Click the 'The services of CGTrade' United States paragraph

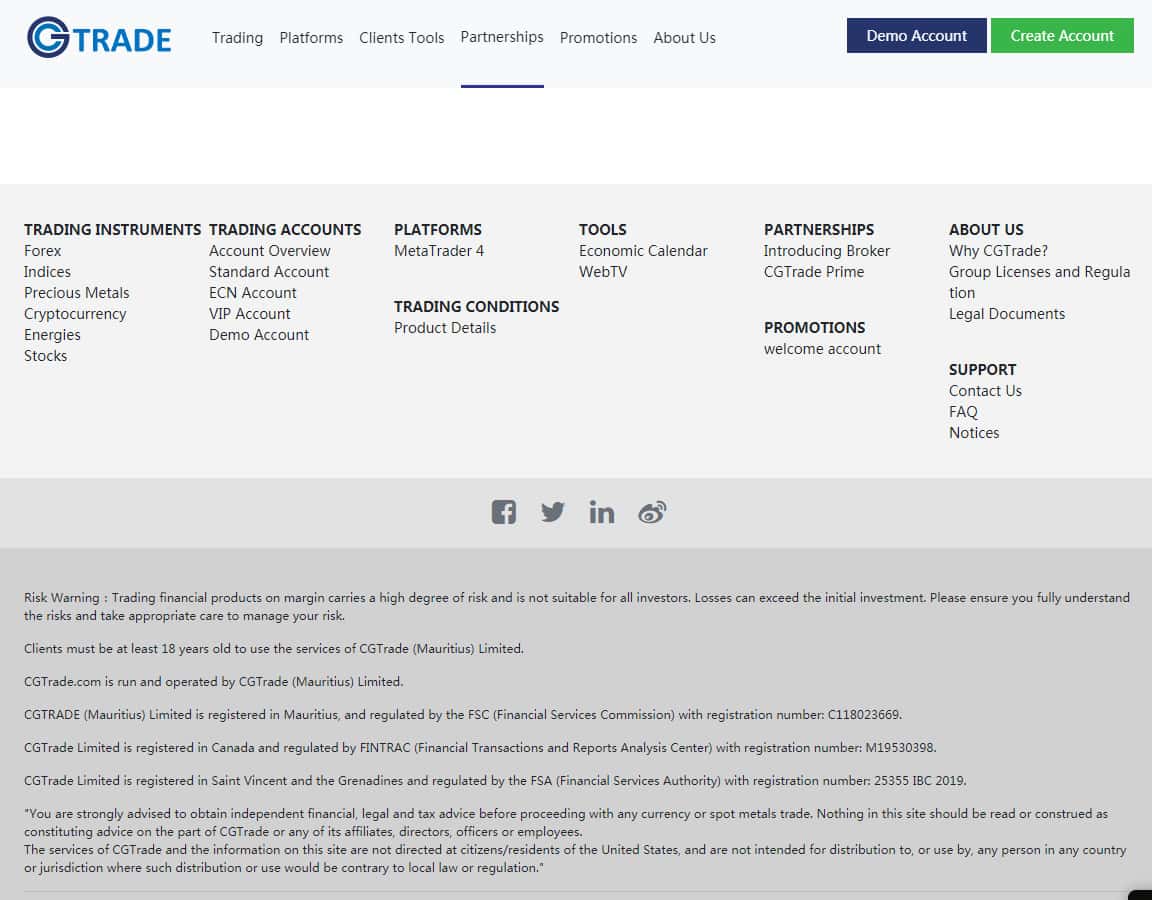[x=575, y=859]
